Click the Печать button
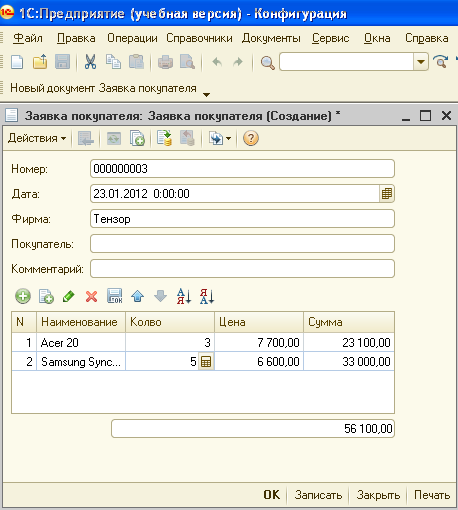This screenshot has width=458, height=510. tap(432, 495)
